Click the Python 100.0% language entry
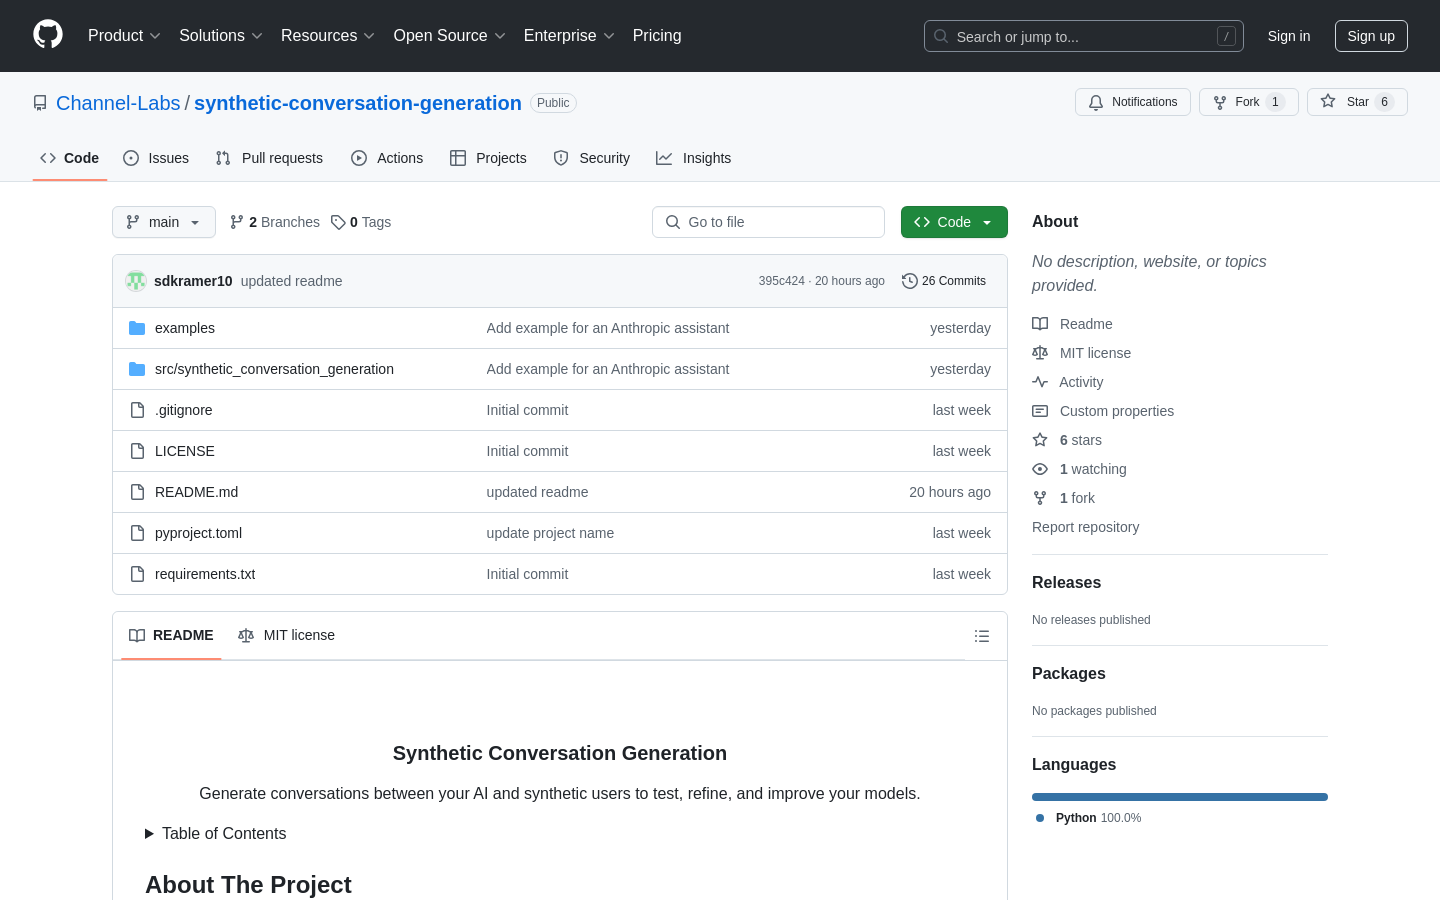The width and height of the screenshot is (1440, 900). [x=1088, y=818]
